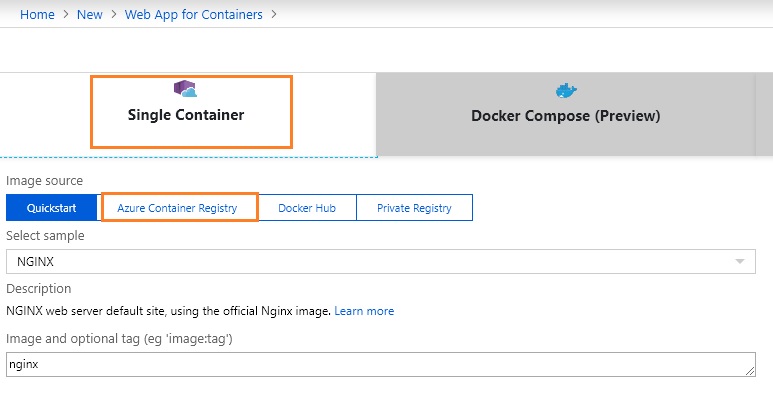Open the Select sample NGINX dropdown

381,261
